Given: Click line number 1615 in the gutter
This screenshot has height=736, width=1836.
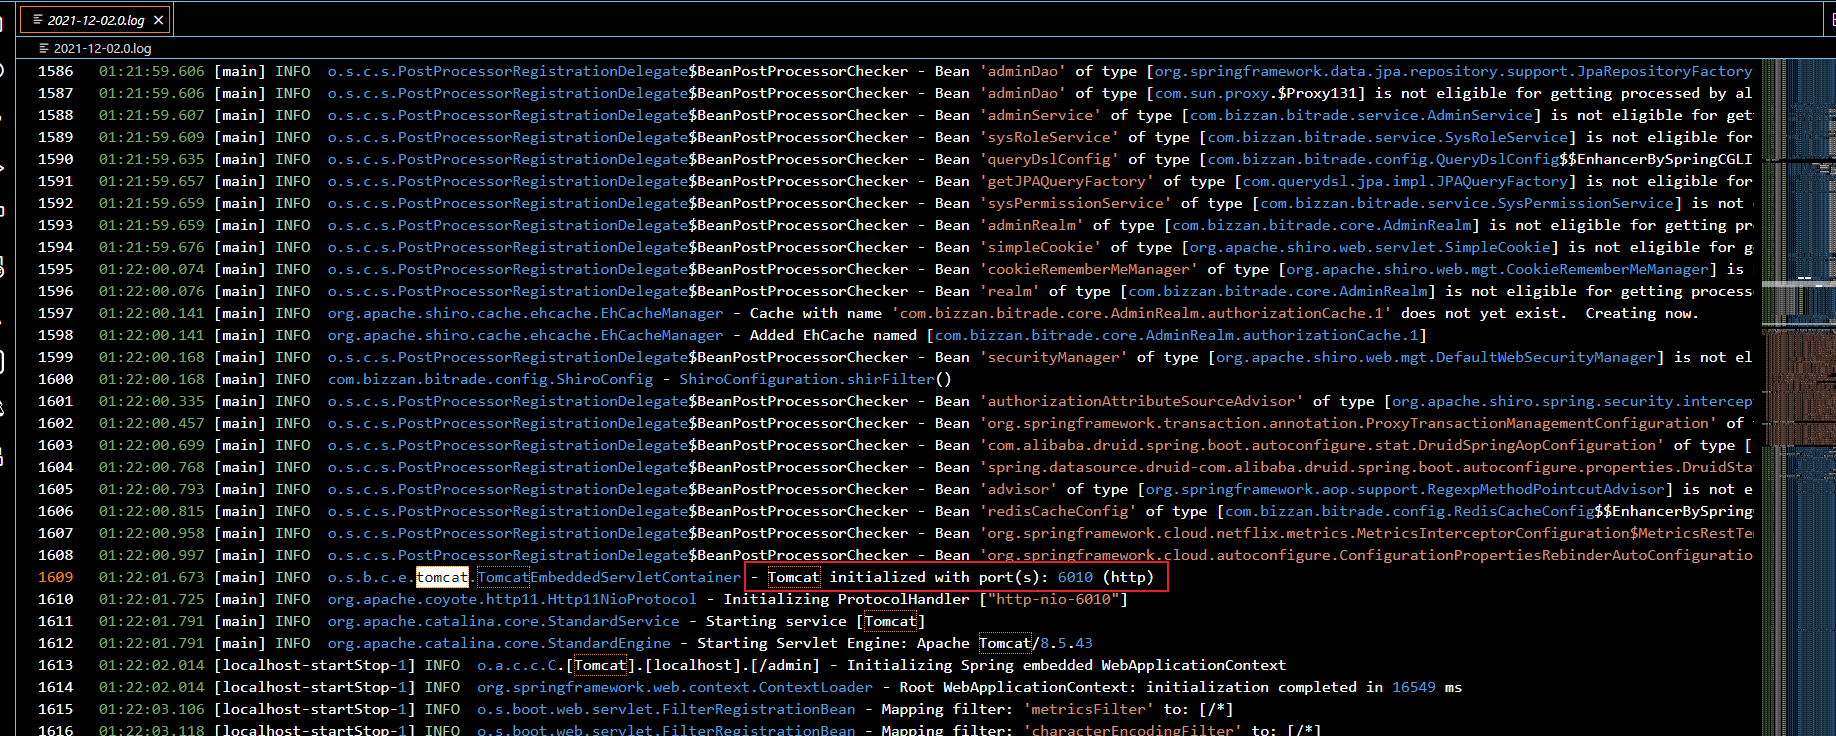Looking at the screenshot, I should click(x=56, y=709).
